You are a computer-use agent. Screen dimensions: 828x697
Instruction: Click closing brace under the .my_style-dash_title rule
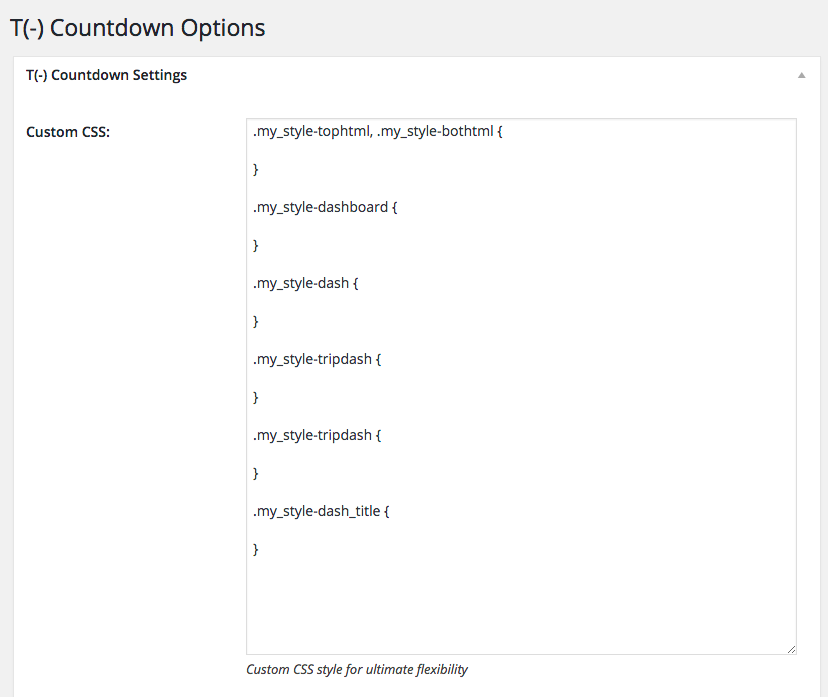click(257, 549)
